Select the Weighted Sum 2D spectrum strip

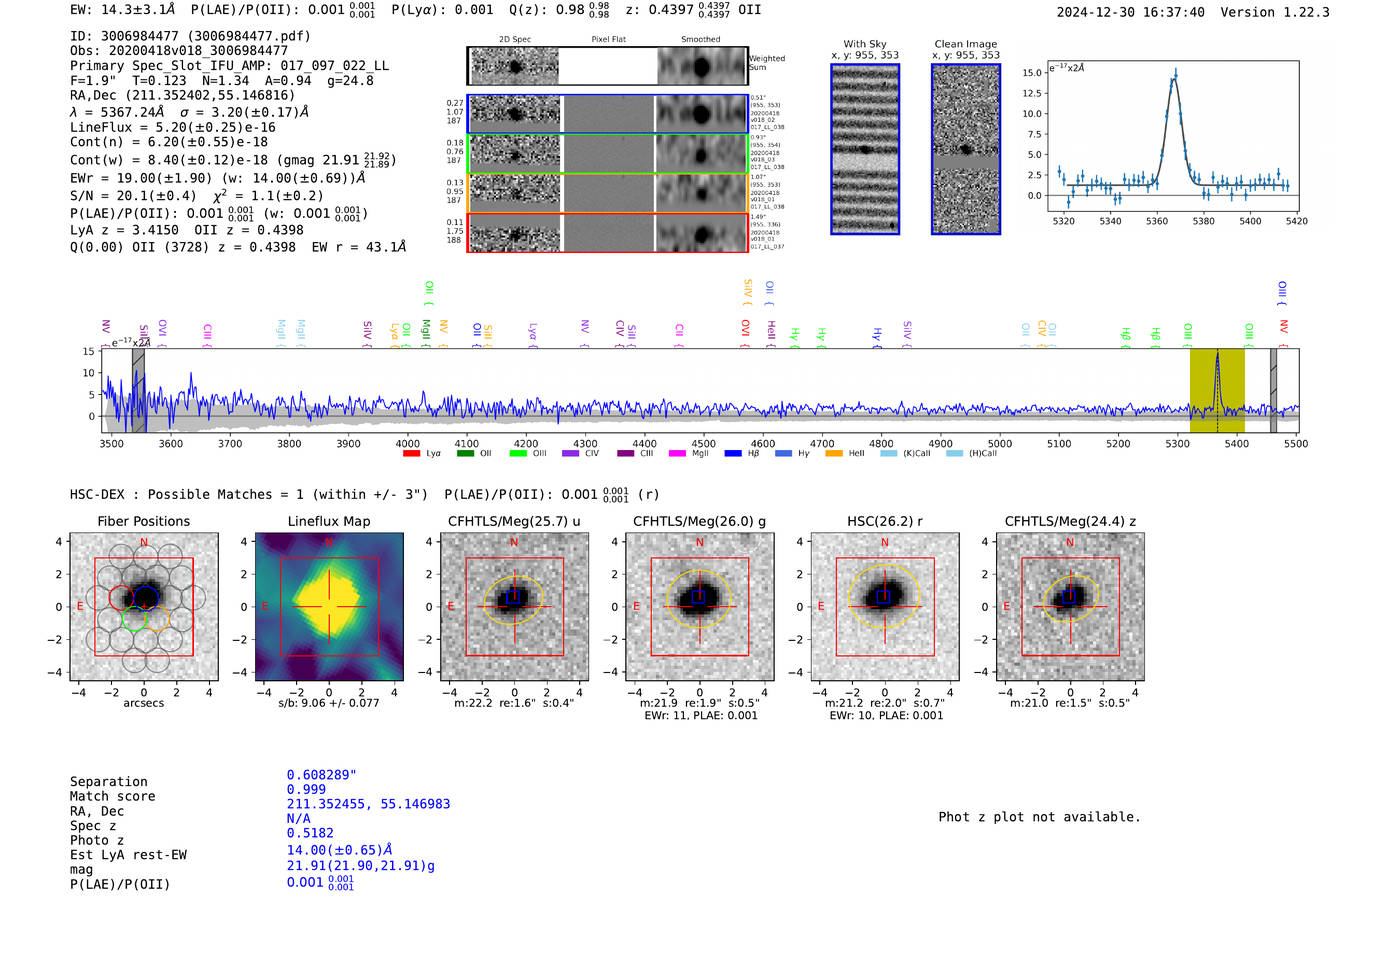coord(607,66)
